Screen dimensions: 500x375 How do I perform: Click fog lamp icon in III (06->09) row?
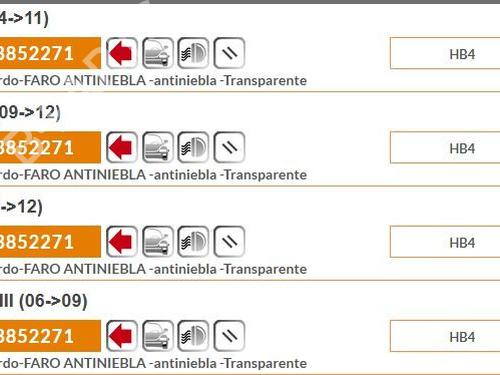click(193, 336)
